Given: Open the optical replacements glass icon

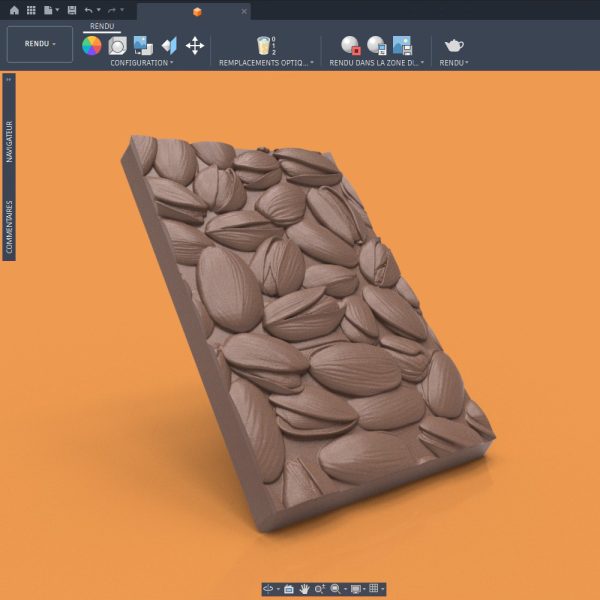Looking at the screenshot, I should coord(266,46).
